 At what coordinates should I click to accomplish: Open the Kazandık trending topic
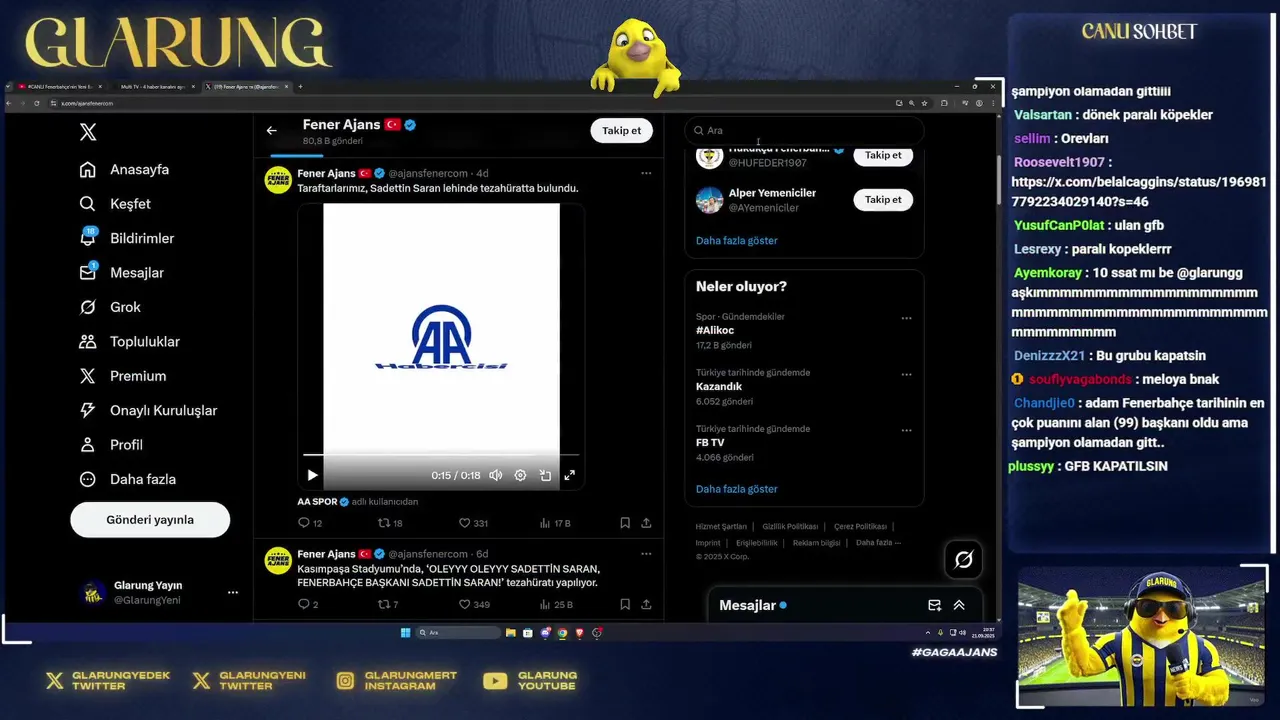coord(719,386)
